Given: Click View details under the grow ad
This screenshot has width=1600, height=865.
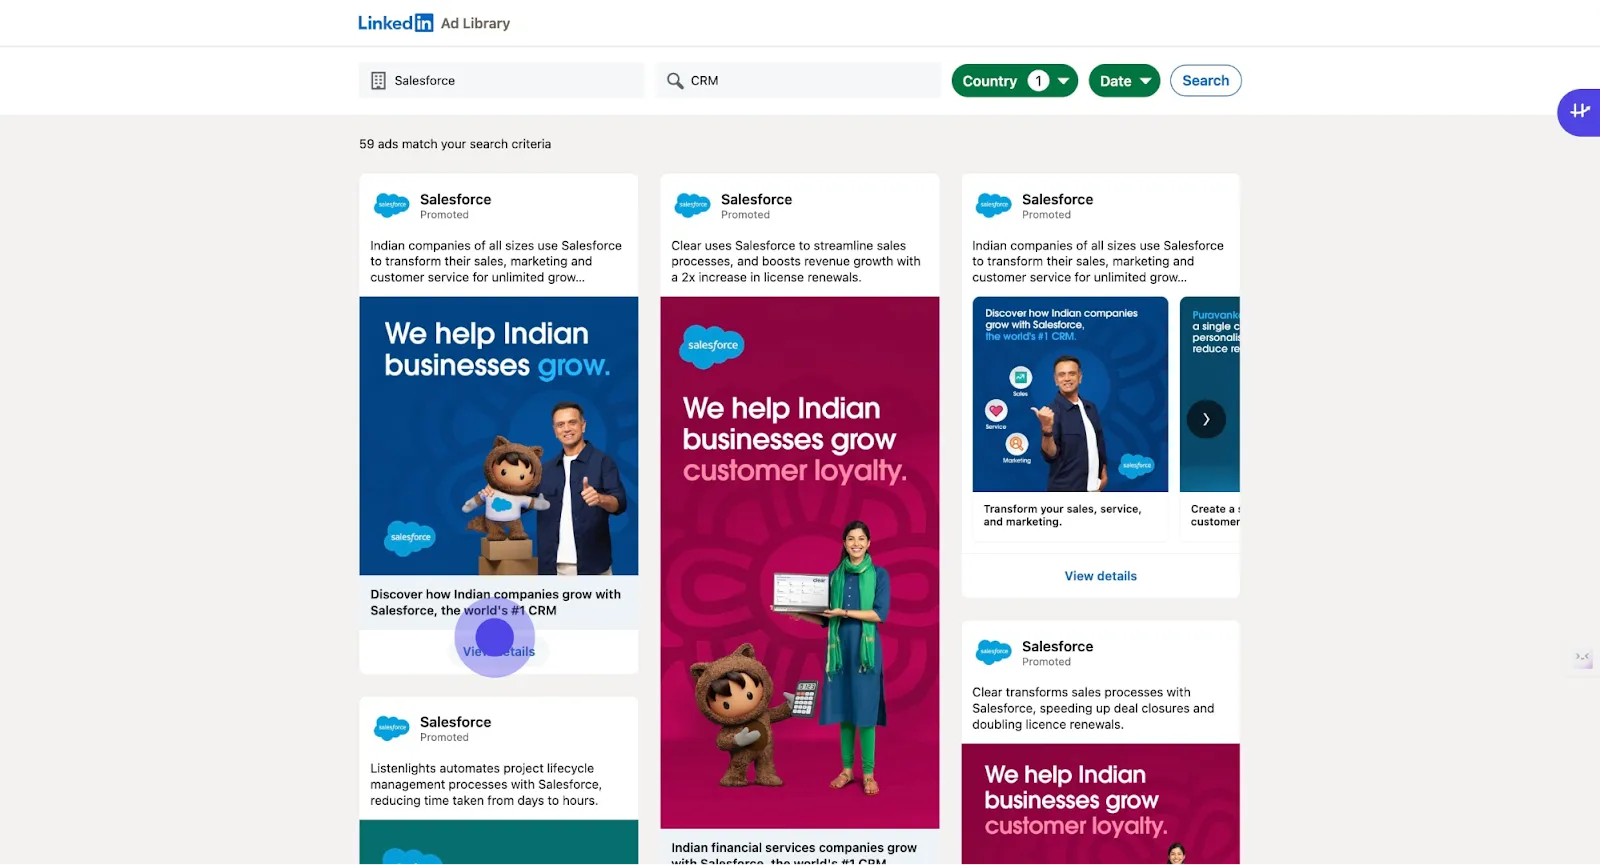Looking at the screenshot, I should [498, 652].
